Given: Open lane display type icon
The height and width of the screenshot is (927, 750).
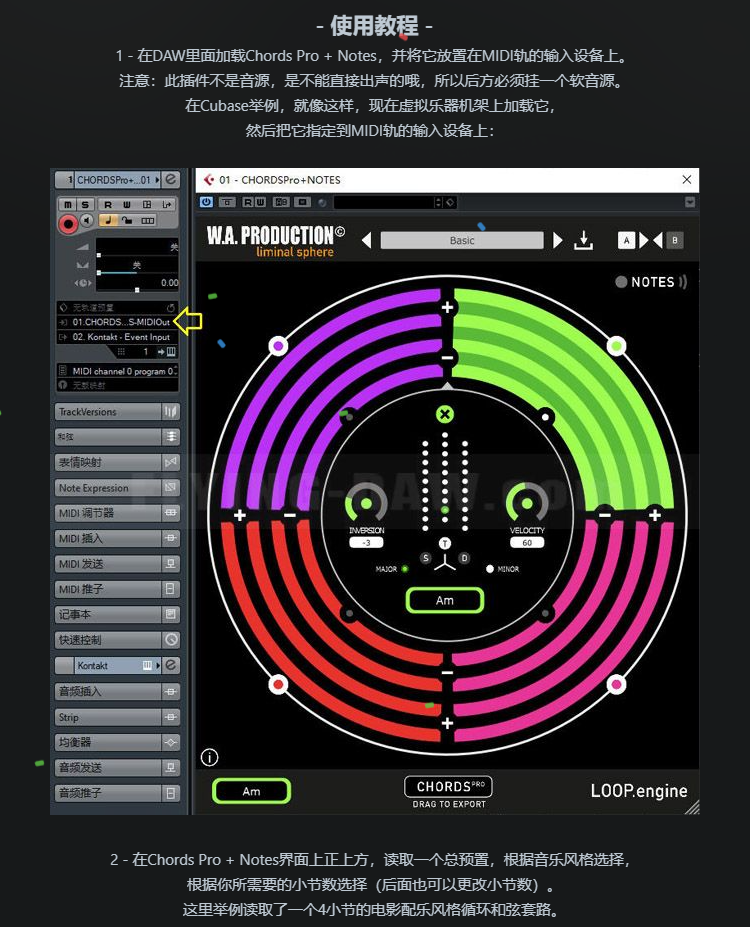Looking at the screenshot, I should click(x=148, y=221).
